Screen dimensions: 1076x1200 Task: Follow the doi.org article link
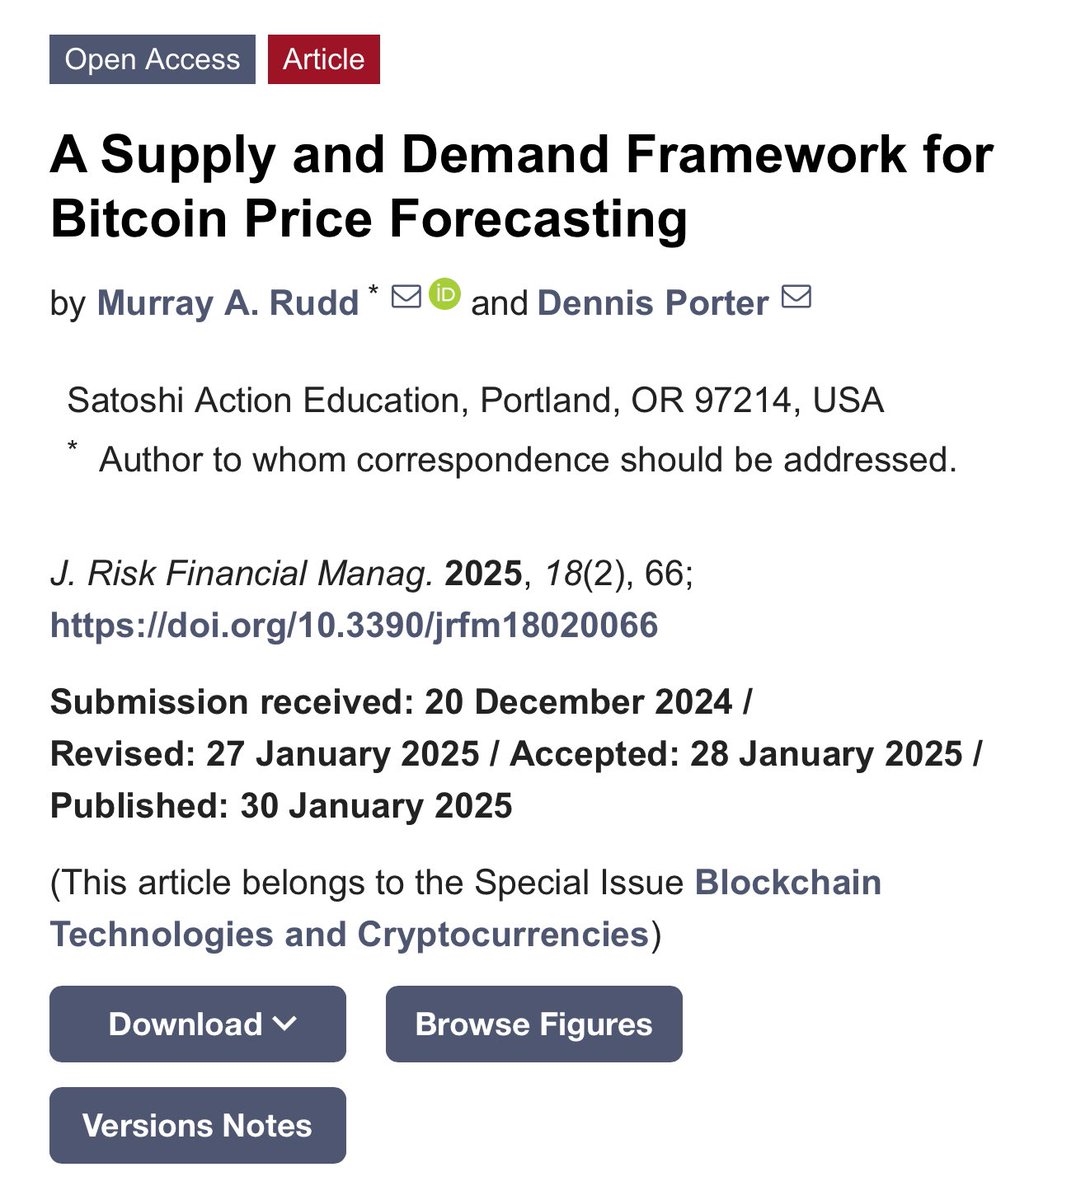[x=354, y=625]
